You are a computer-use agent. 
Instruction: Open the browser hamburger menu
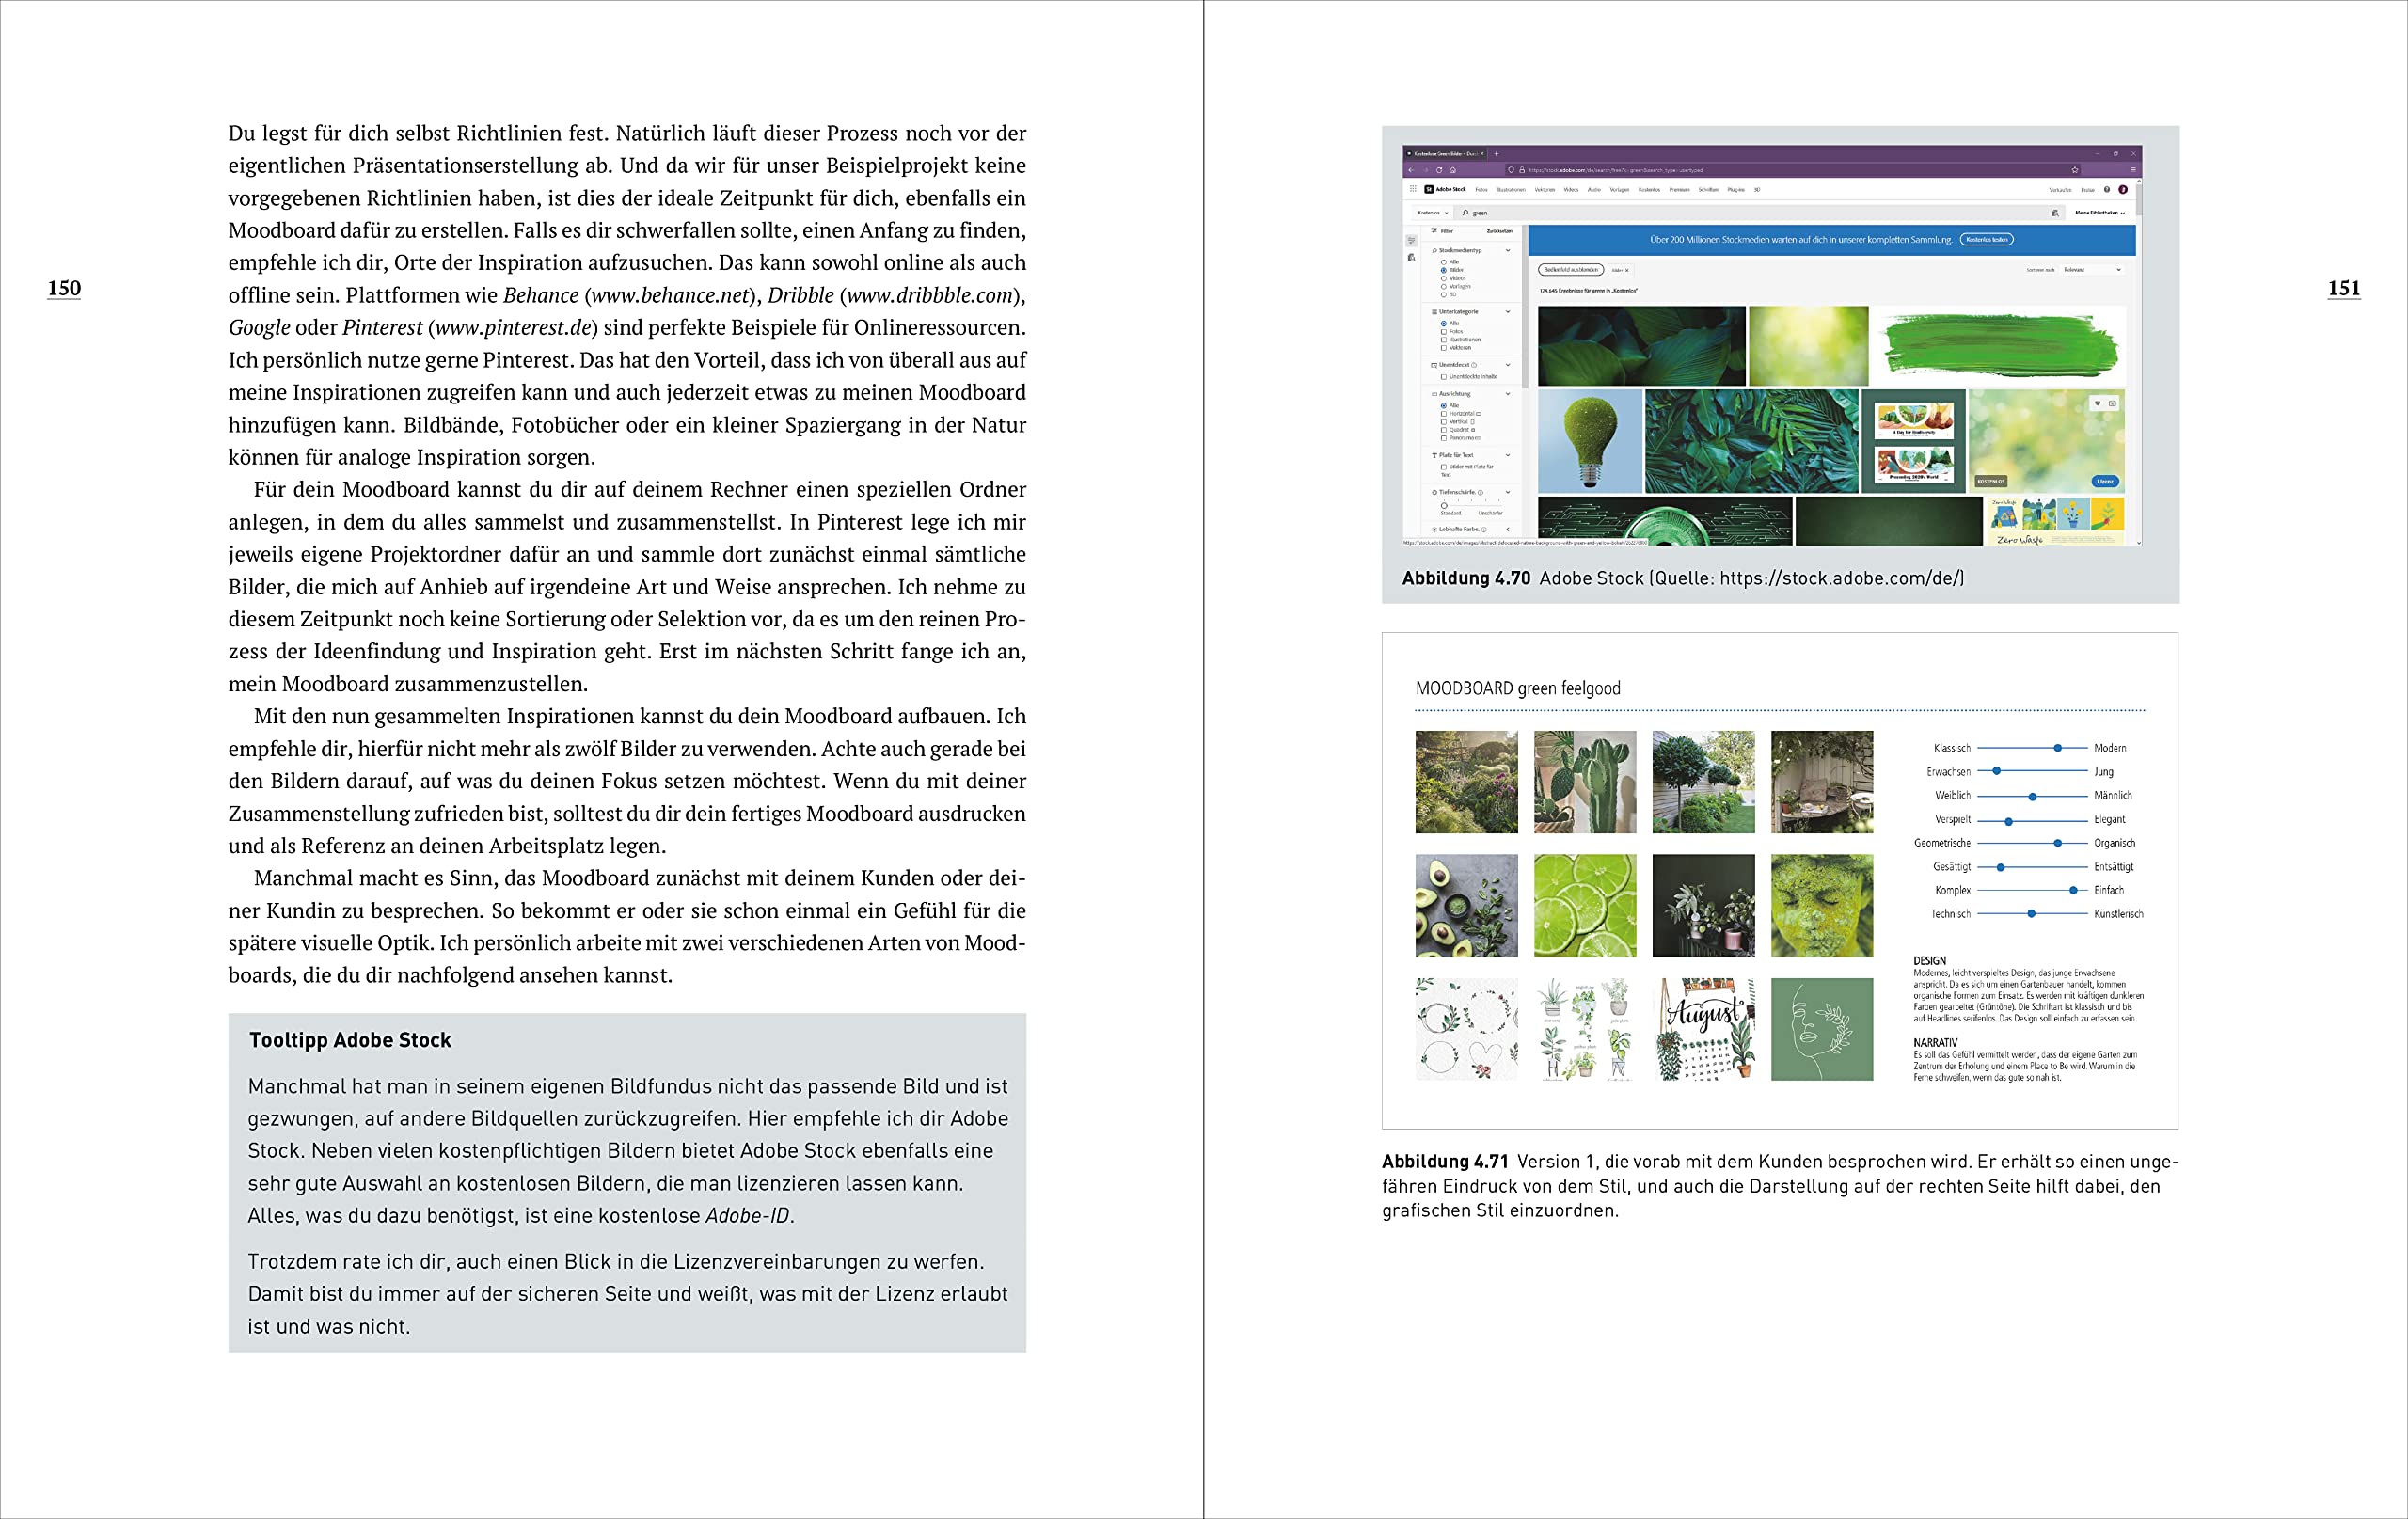coord(2133,170)
